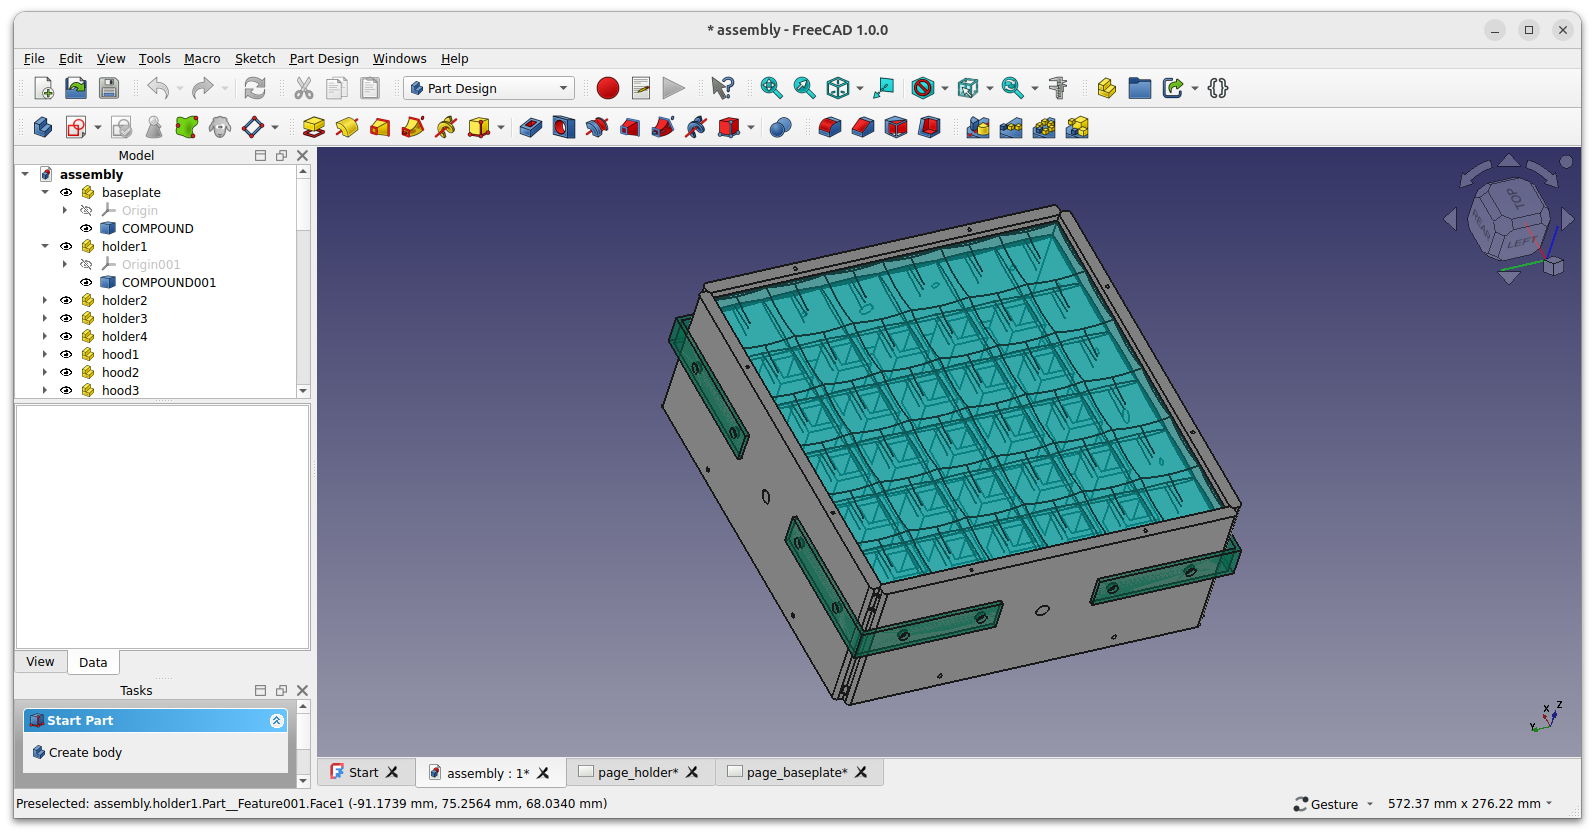
Task: Create a new document
Action: coord(43,88)
